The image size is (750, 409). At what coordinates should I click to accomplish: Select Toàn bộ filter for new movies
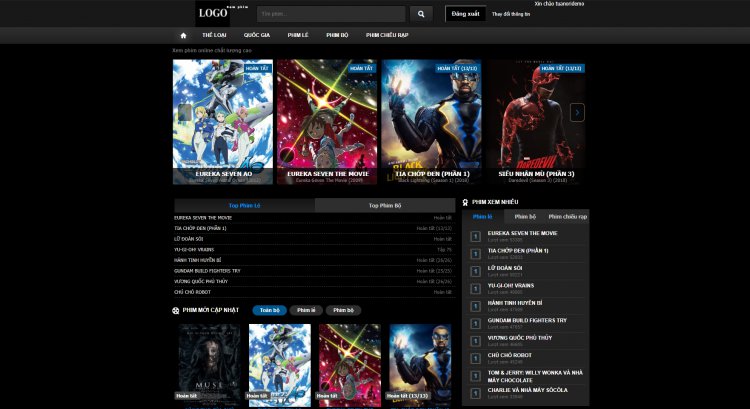click(270, 310)
